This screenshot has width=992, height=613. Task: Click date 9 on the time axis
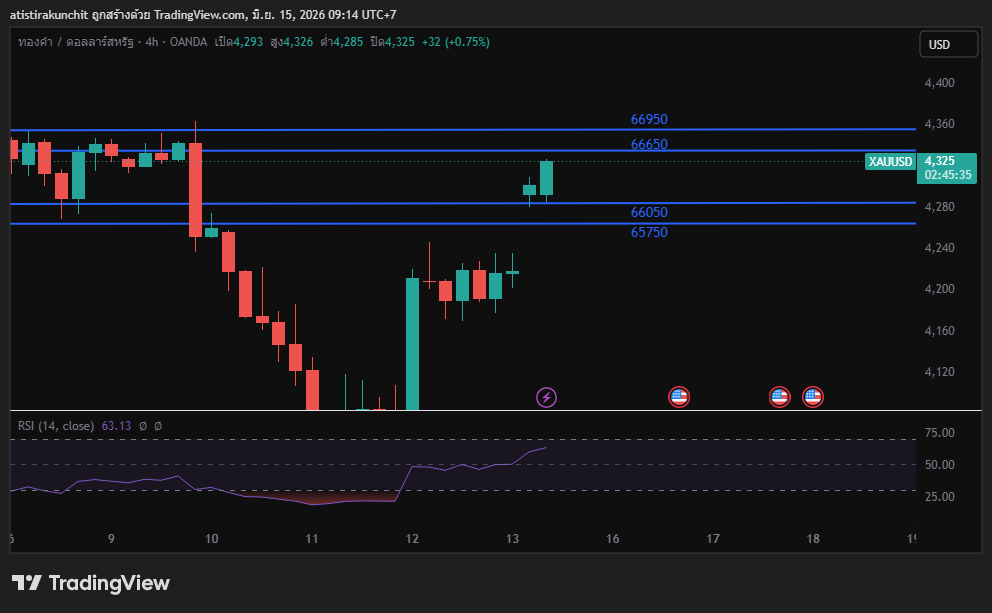[x=111, y=539]
